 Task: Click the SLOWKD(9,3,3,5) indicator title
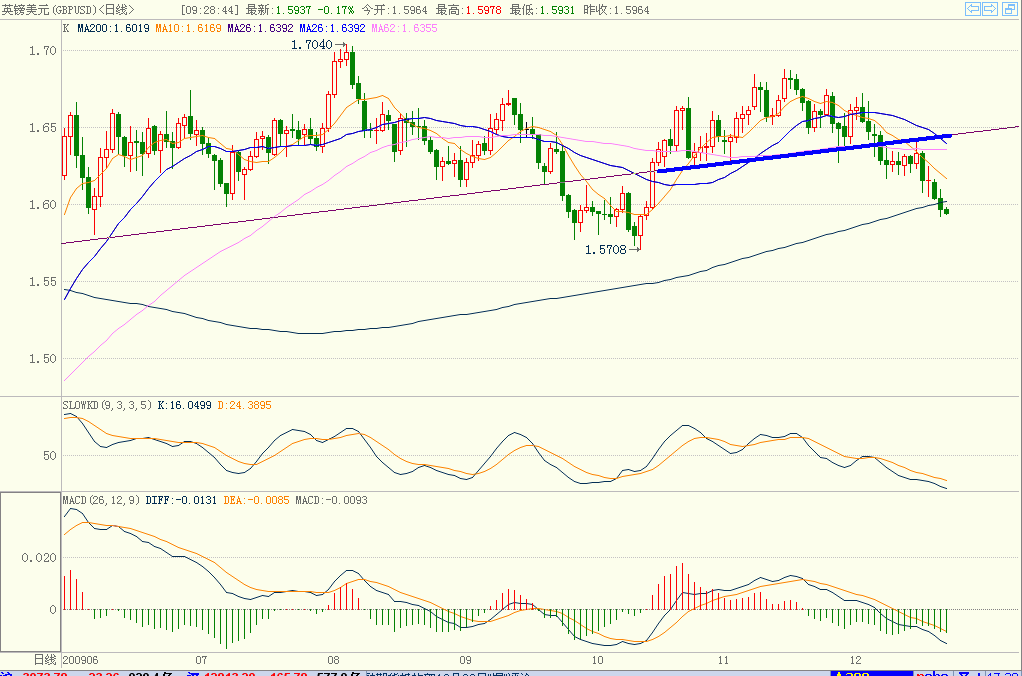pyautogui.click(x=108, y=405)
